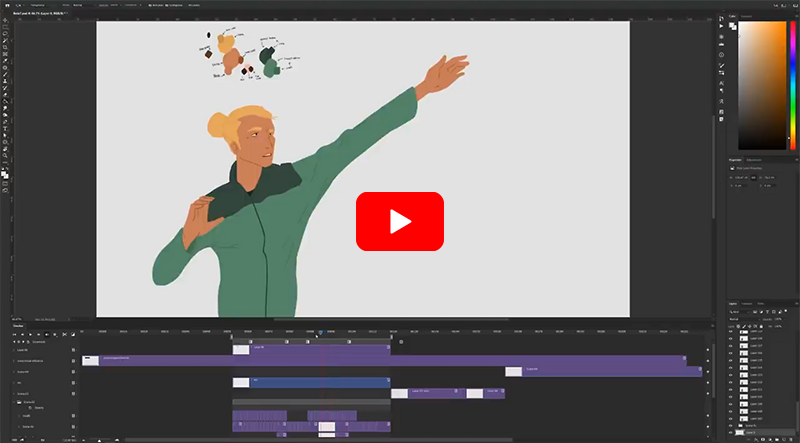Switch to the Paths tab
The height and width of the screenshot is (443, 800).
coord(760,304)
